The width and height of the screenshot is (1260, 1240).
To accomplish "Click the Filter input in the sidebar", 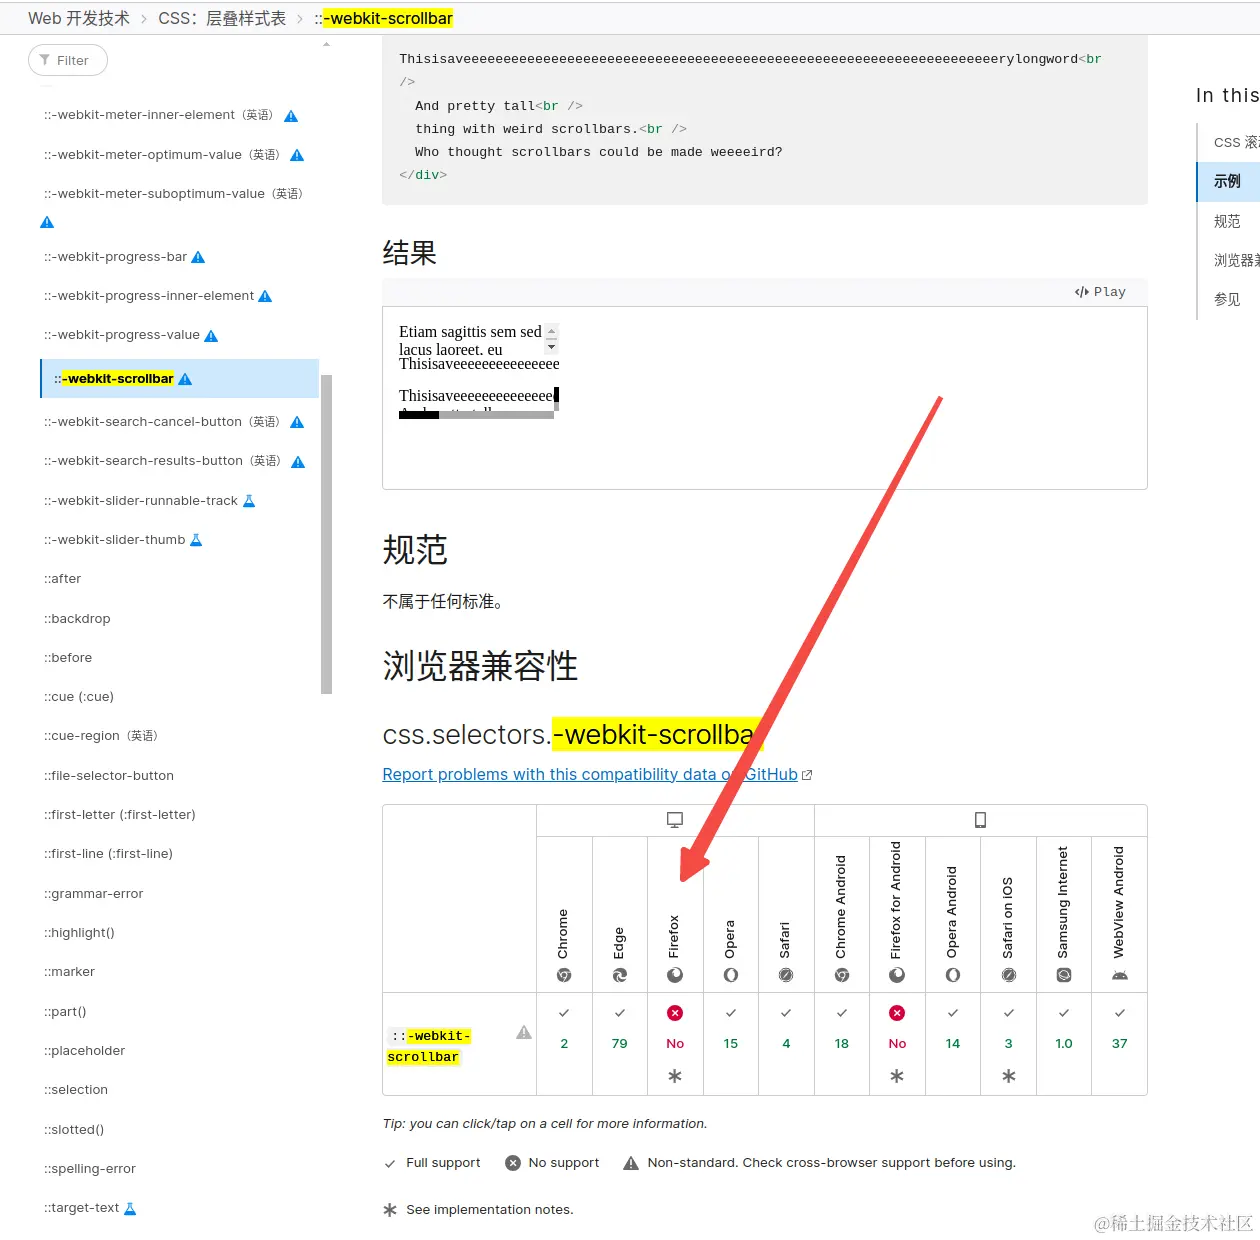I will pyautogui.click(x=68, y=60).
